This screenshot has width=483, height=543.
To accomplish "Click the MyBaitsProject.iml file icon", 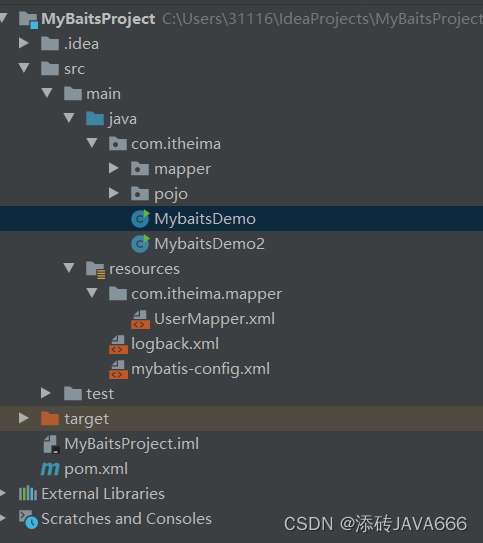I will pos(52,444).
